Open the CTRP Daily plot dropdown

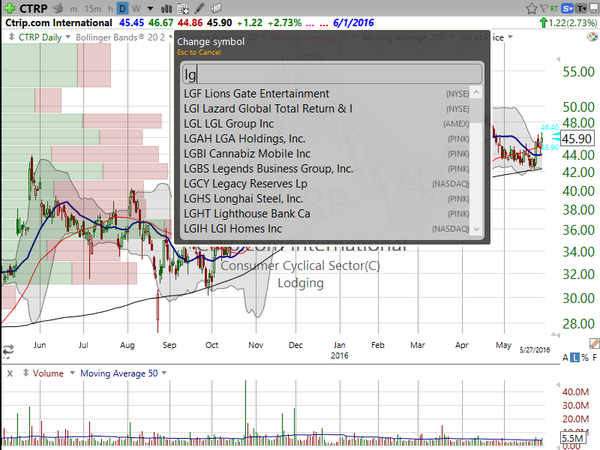[68, 37]
